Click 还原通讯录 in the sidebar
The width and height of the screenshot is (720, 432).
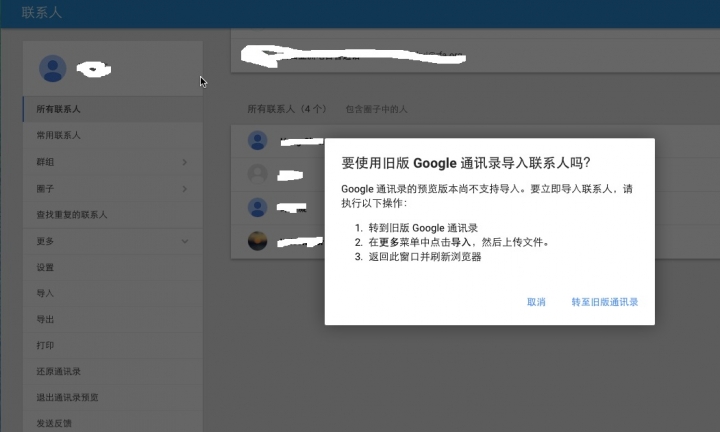[x=113, y=371]
